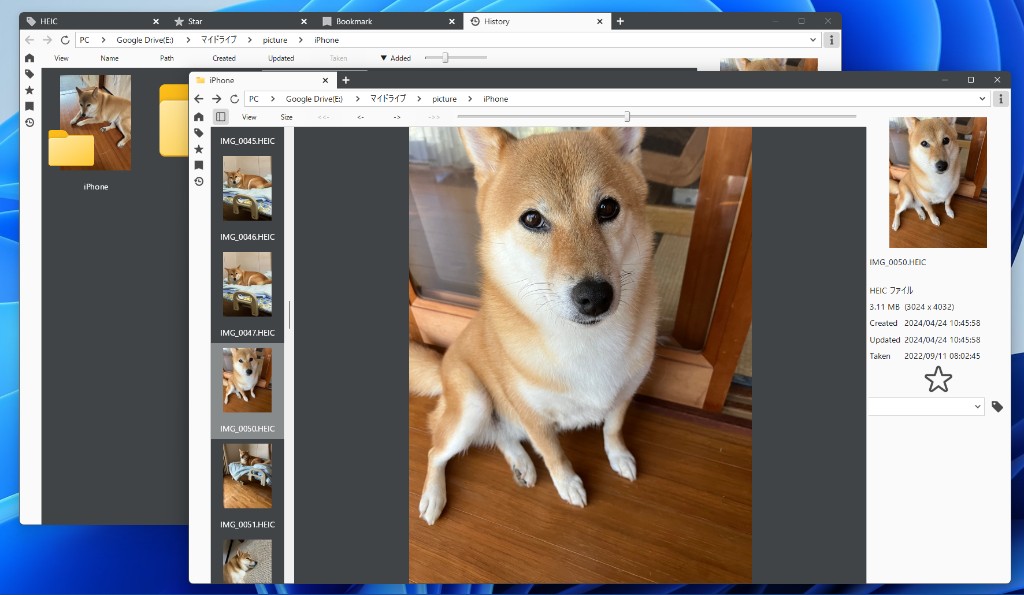Toggle the Taken column sorting
The height and width of the screenshot is (595, 1024).
coord(340,57)
